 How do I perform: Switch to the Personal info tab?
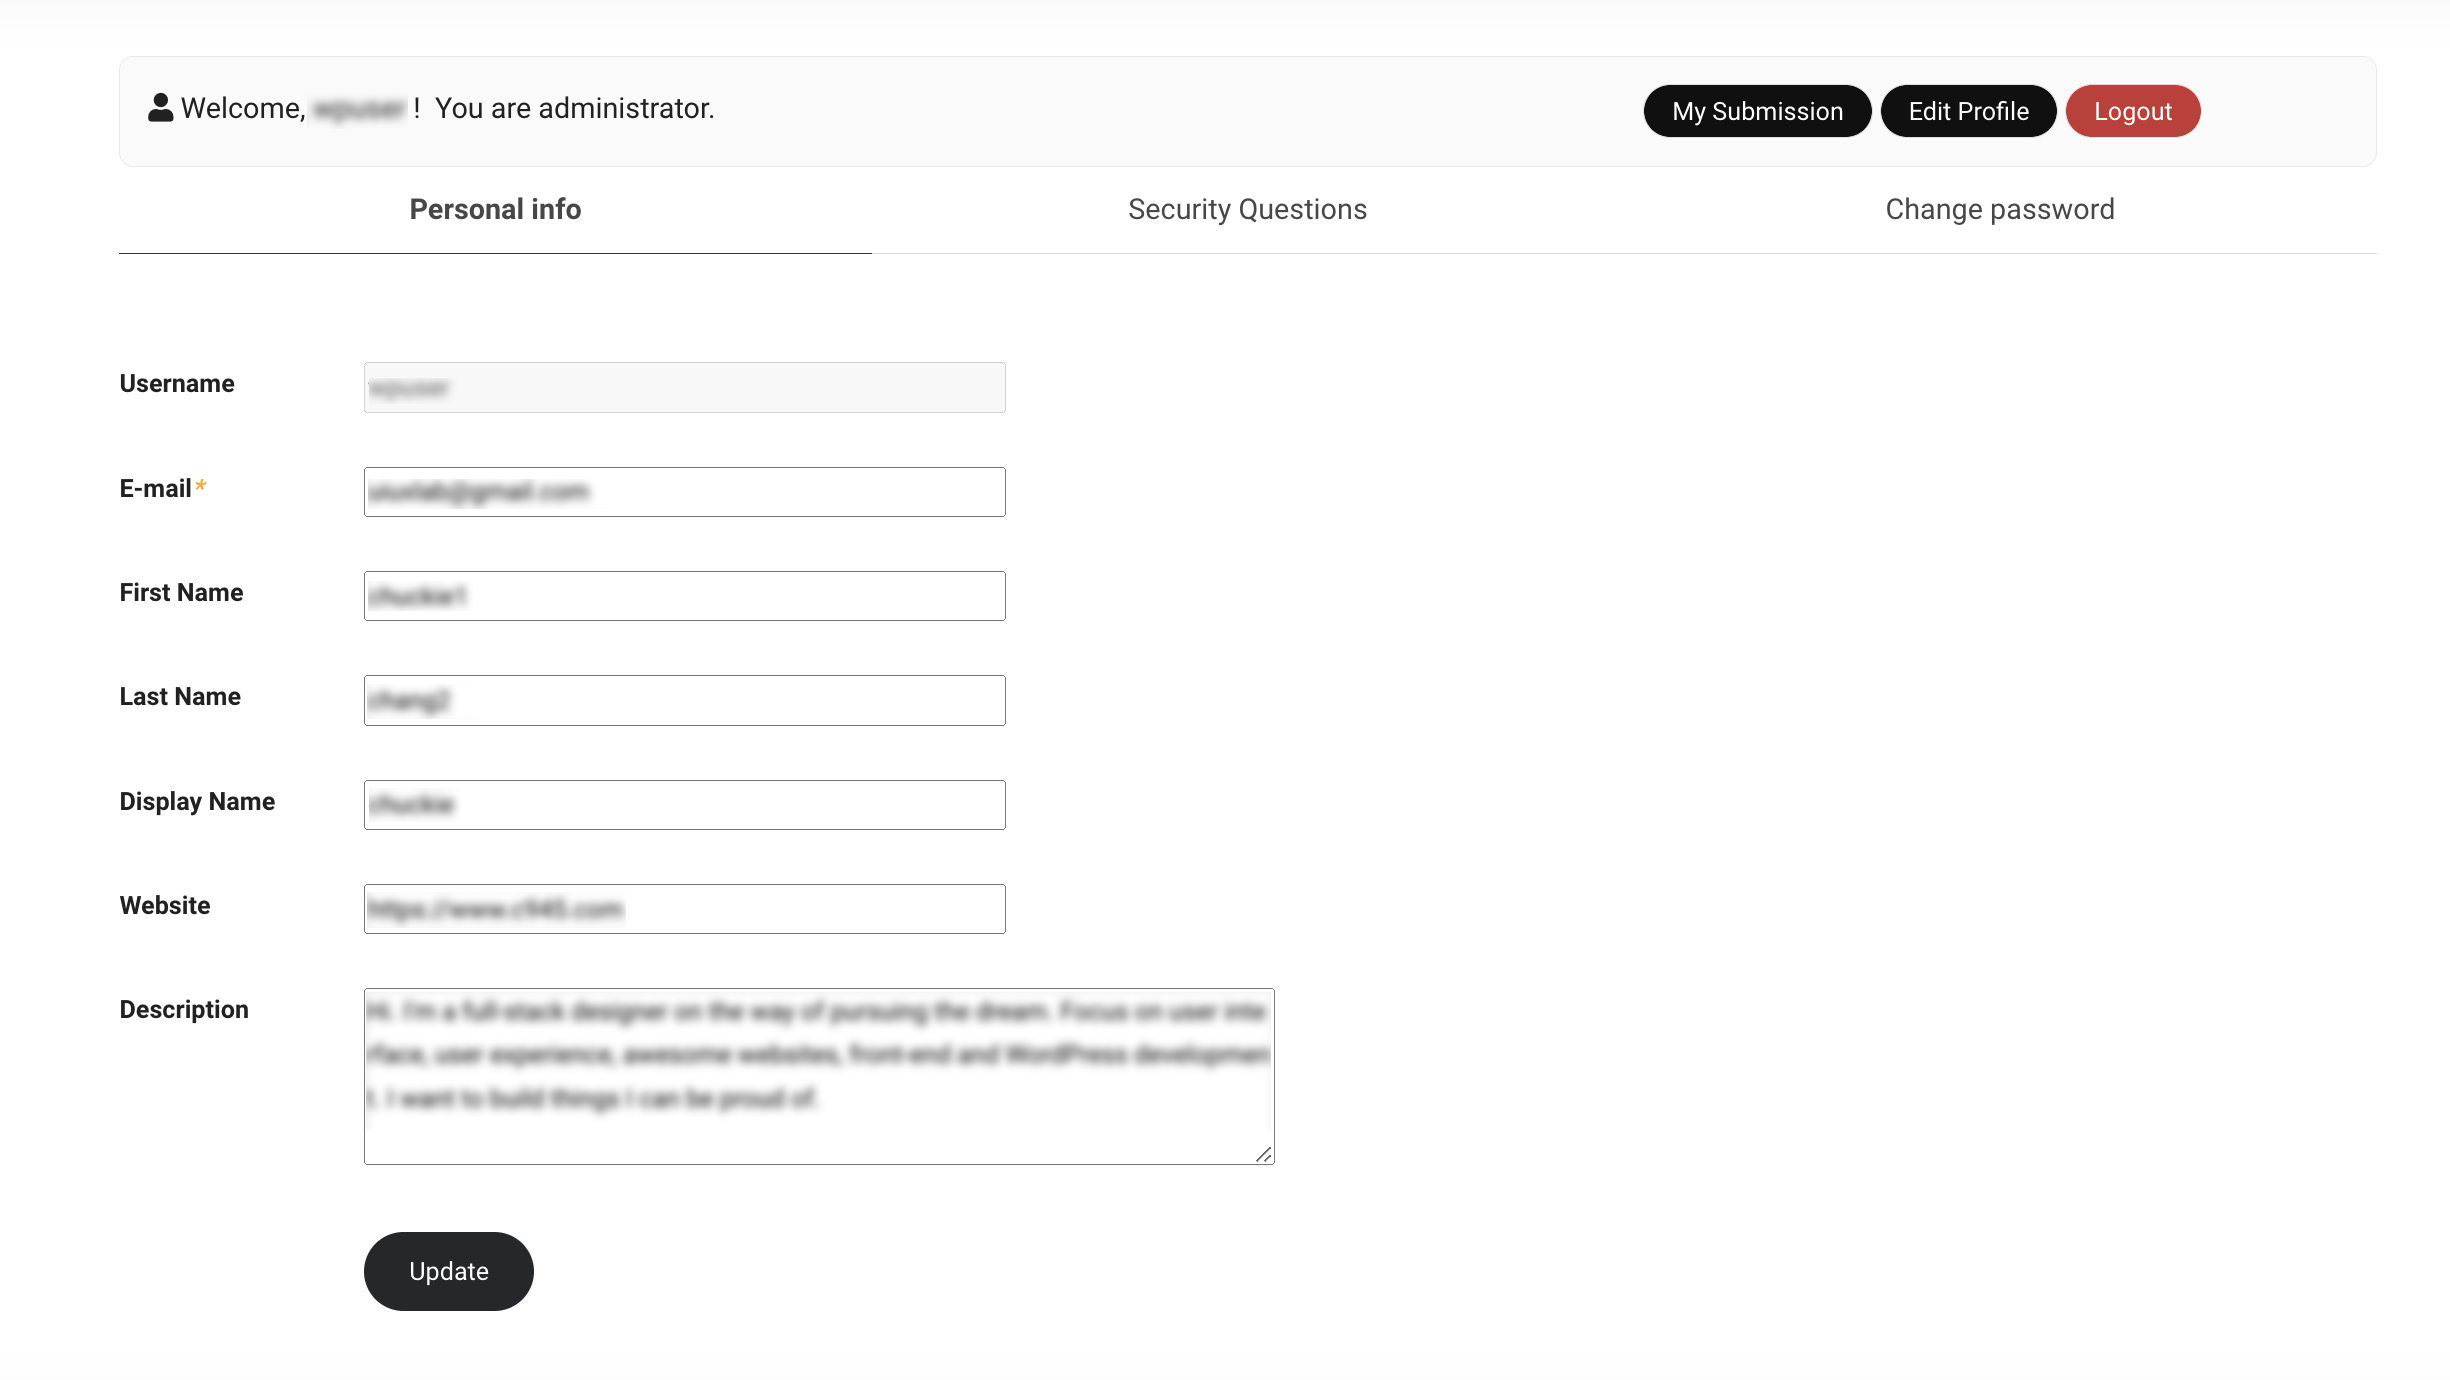click(495, 209)
